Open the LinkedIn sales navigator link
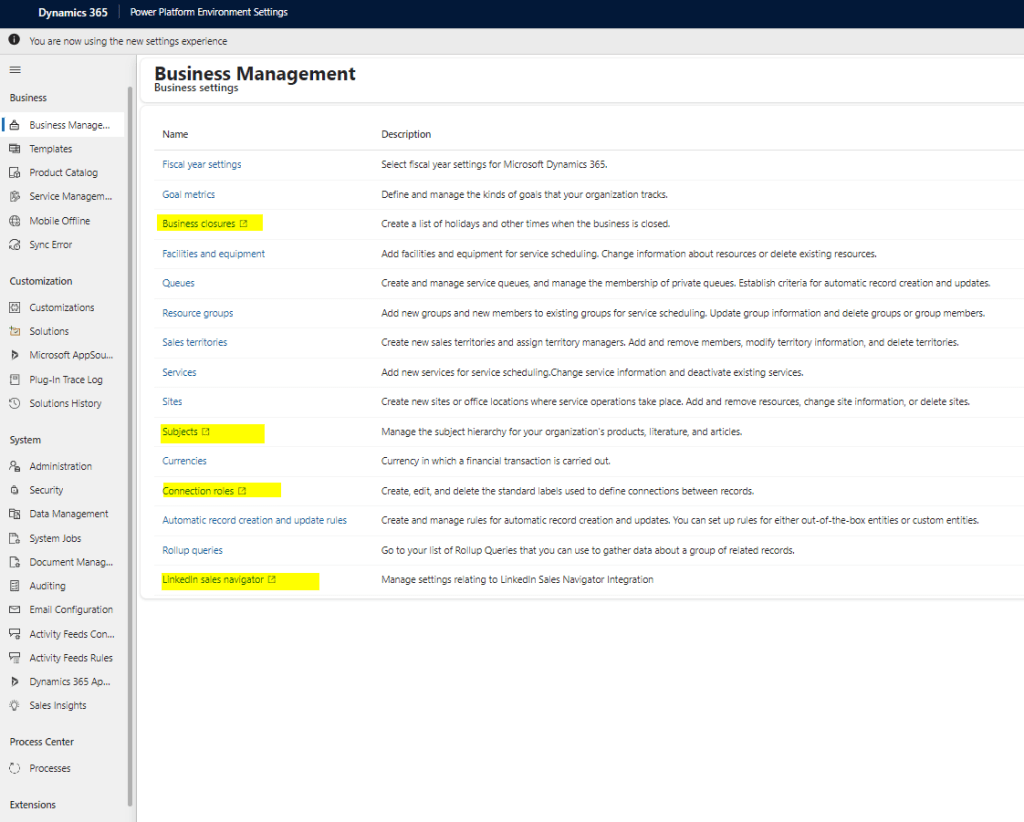 (213, 579)
